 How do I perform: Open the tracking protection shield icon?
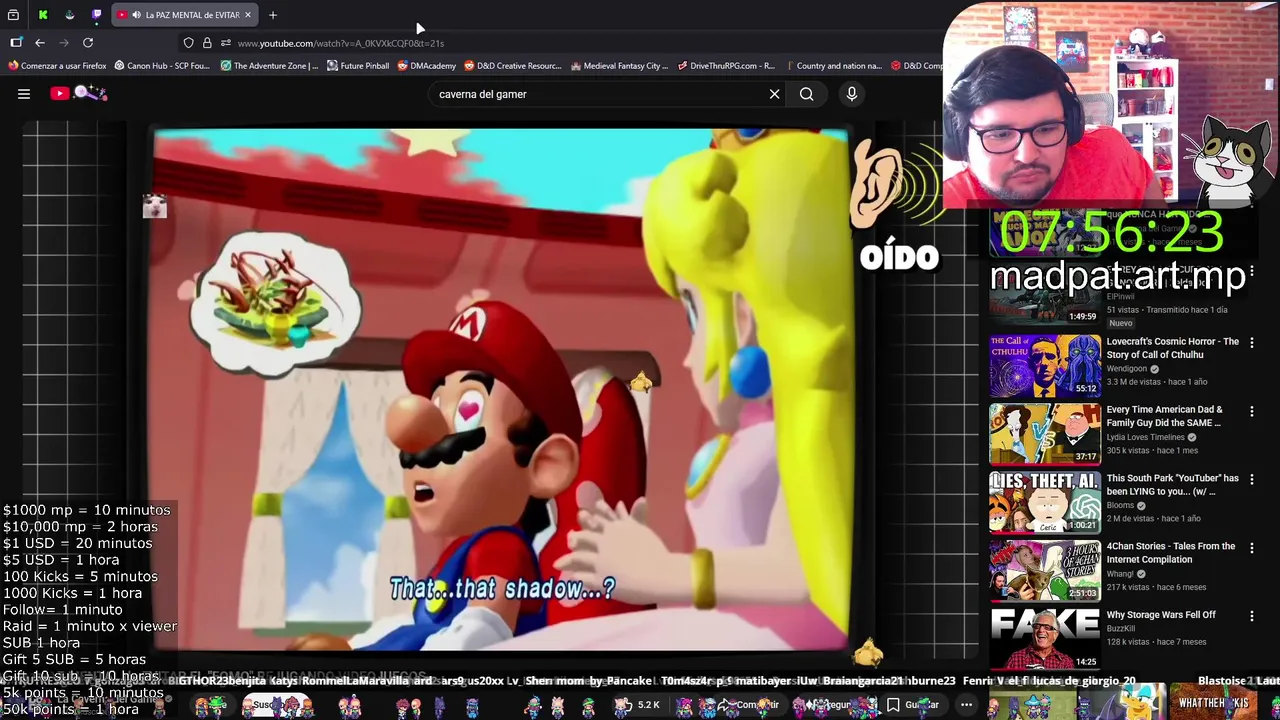click(188, 43)
